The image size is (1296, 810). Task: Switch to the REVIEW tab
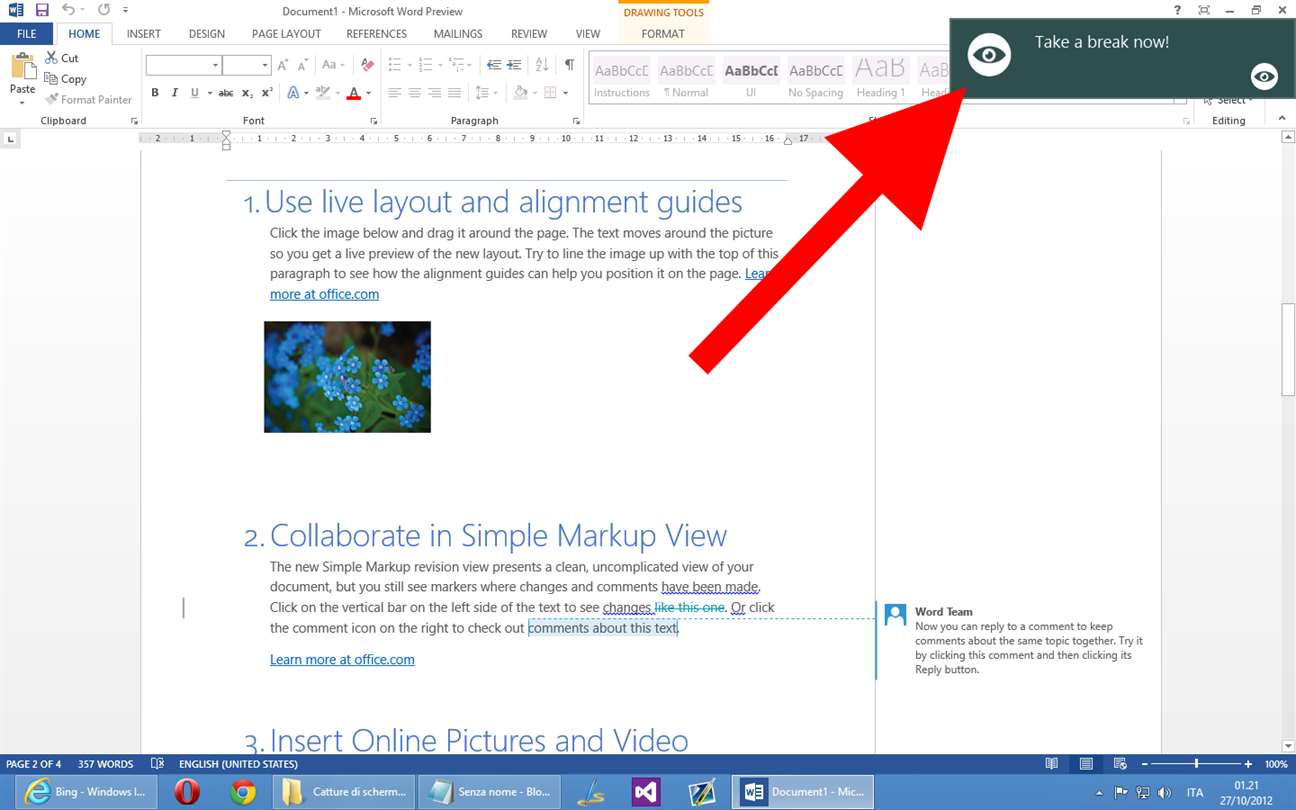pyautogui.click(x=529, y=33)
